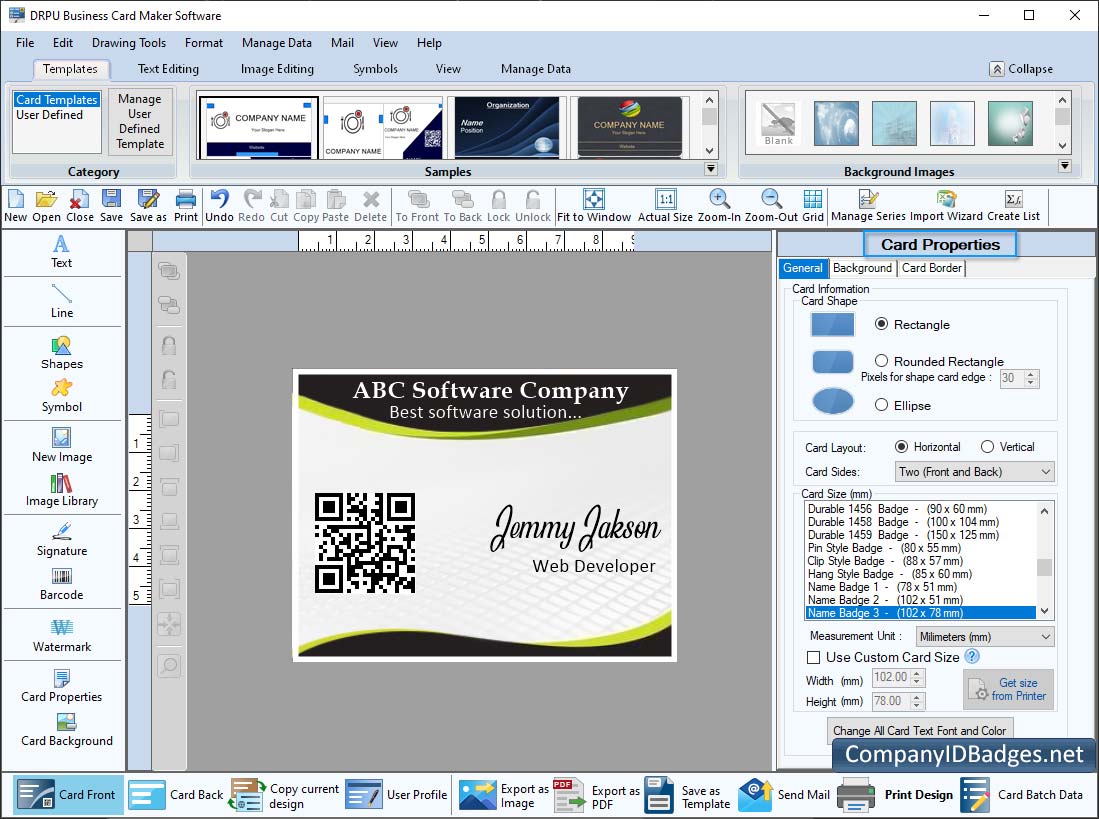Viewport: 1099px width, 819px height.
Task: Export as Image
Action: (x=503, y=795)
